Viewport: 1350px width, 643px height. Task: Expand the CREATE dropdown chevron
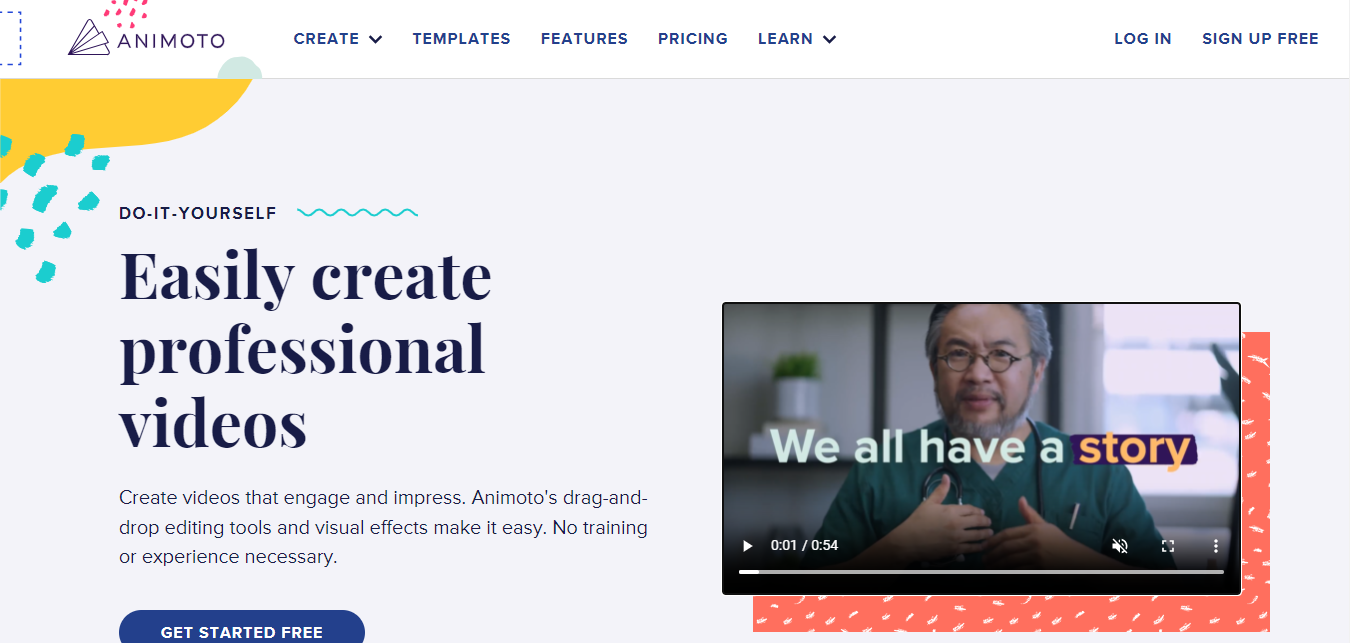pyautogui.click(x=375, y=40)
